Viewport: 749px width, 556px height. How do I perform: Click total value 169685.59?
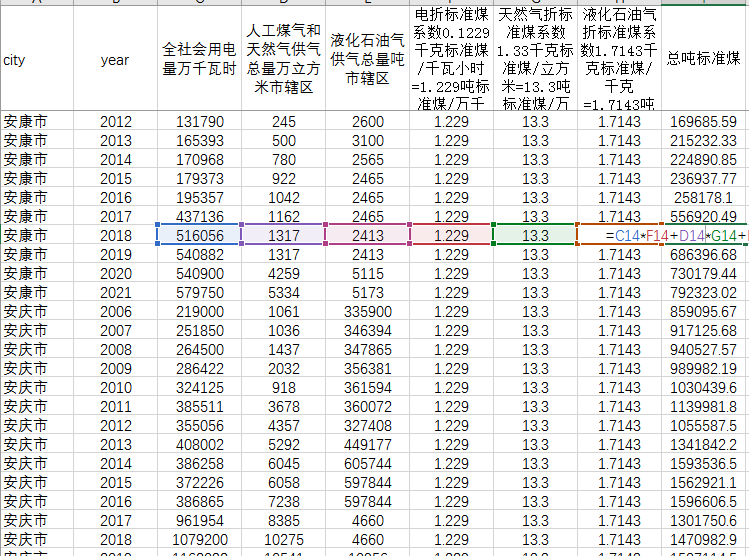tap(705, 121)
